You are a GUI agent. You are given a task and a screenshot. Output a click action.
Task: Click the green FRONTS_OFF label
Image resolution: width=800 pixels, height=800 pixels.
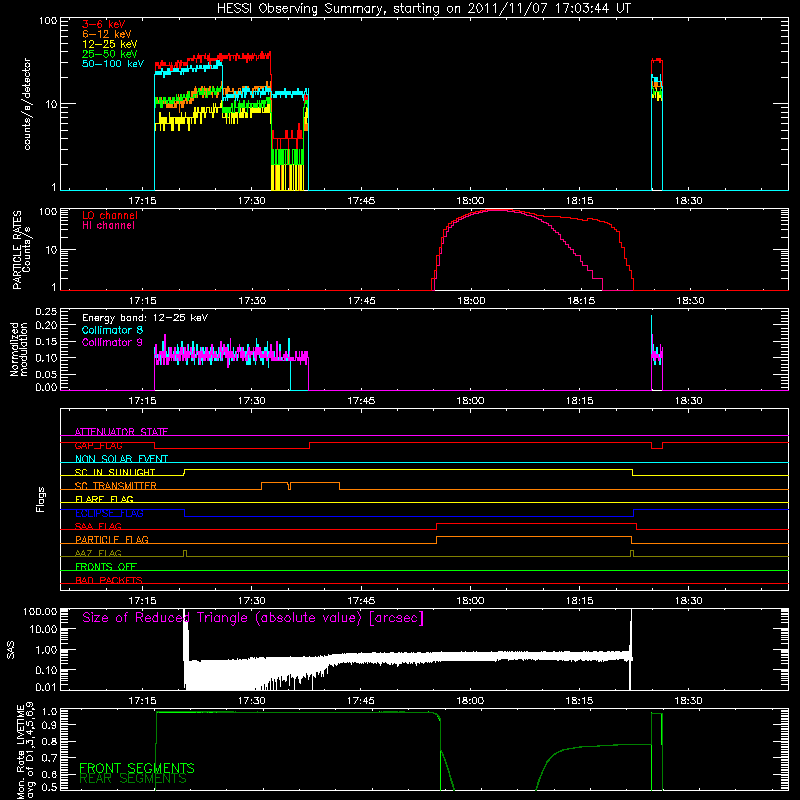click(106, 566)
